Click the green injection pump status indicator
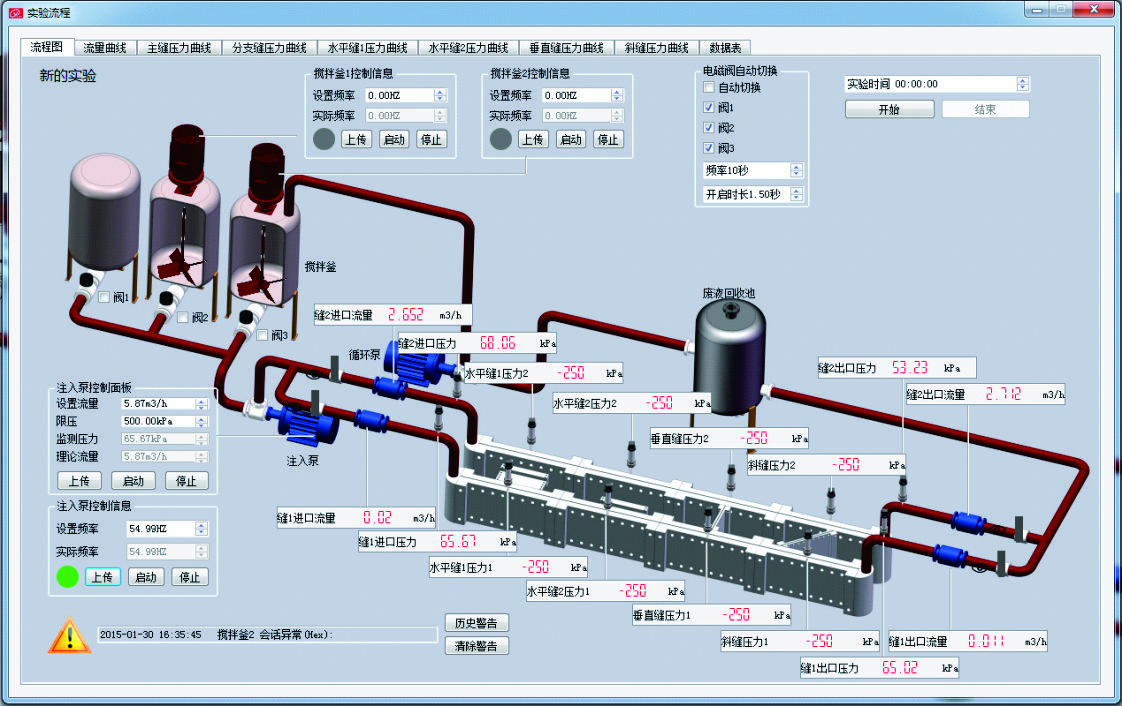Viewport: 1122px width, 706px height. point(67,576)
